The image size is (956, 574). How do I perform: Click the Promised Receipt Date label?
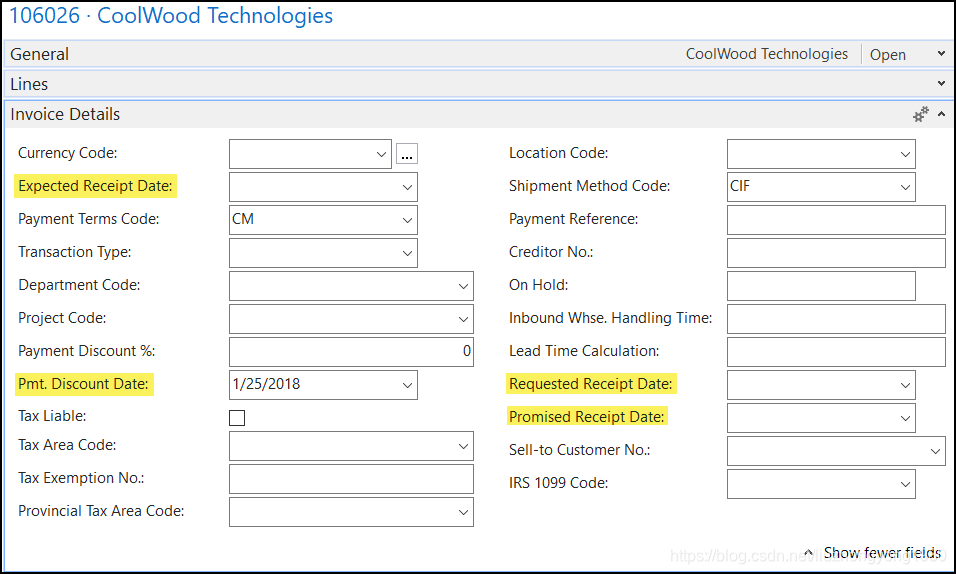(x=587, y=417)
